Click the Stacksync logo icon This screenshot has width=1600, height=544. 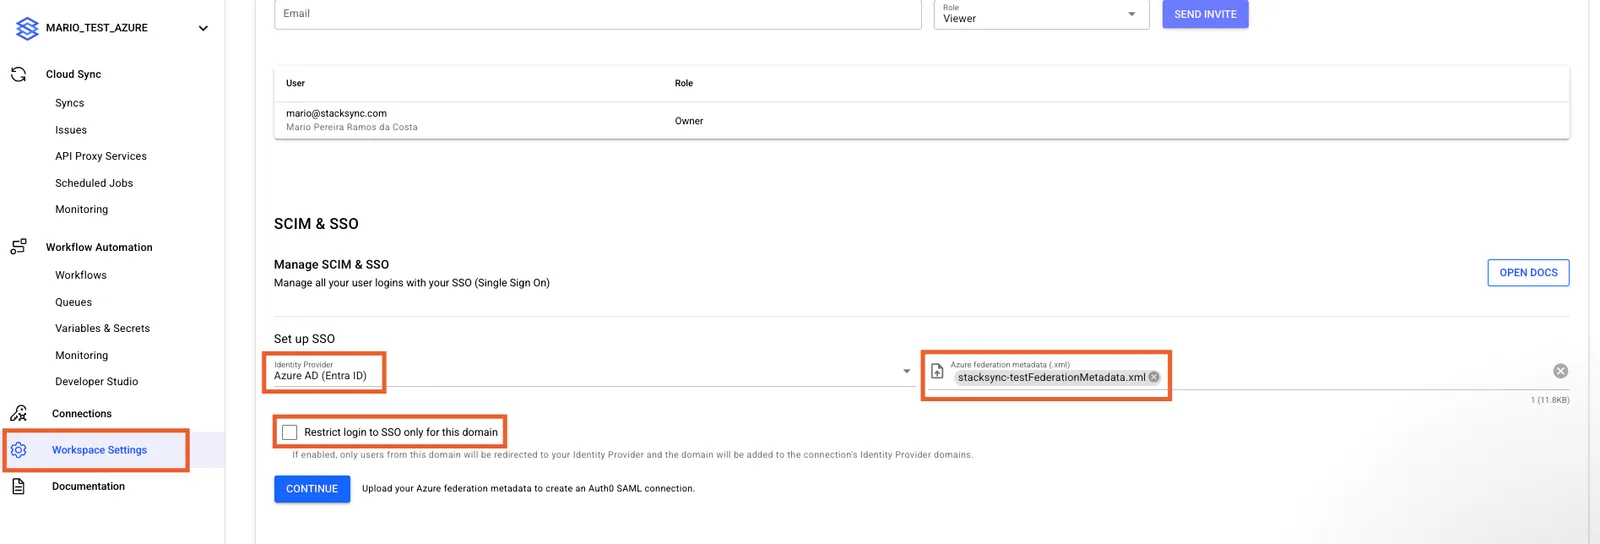[x=27, y=28]
